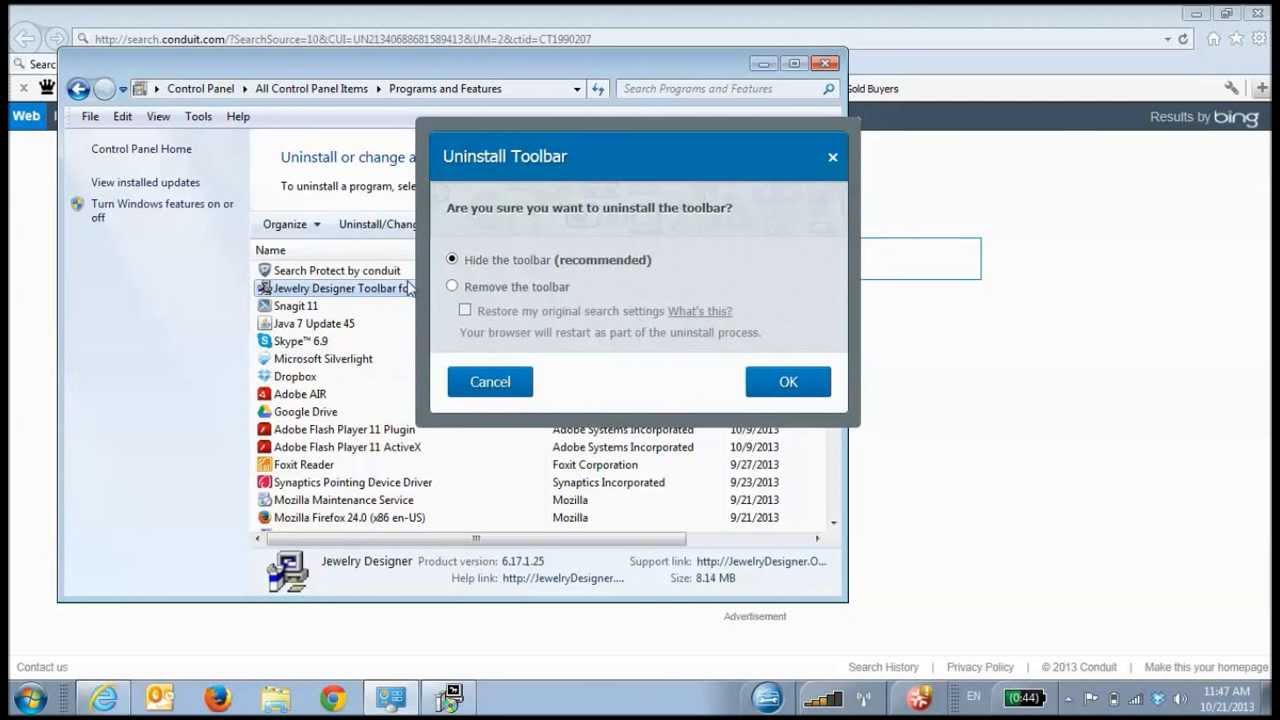The width and height of the screenshot is (1280, 720).
Task: Click the Dropbox program icon
Action: point(264,377)
